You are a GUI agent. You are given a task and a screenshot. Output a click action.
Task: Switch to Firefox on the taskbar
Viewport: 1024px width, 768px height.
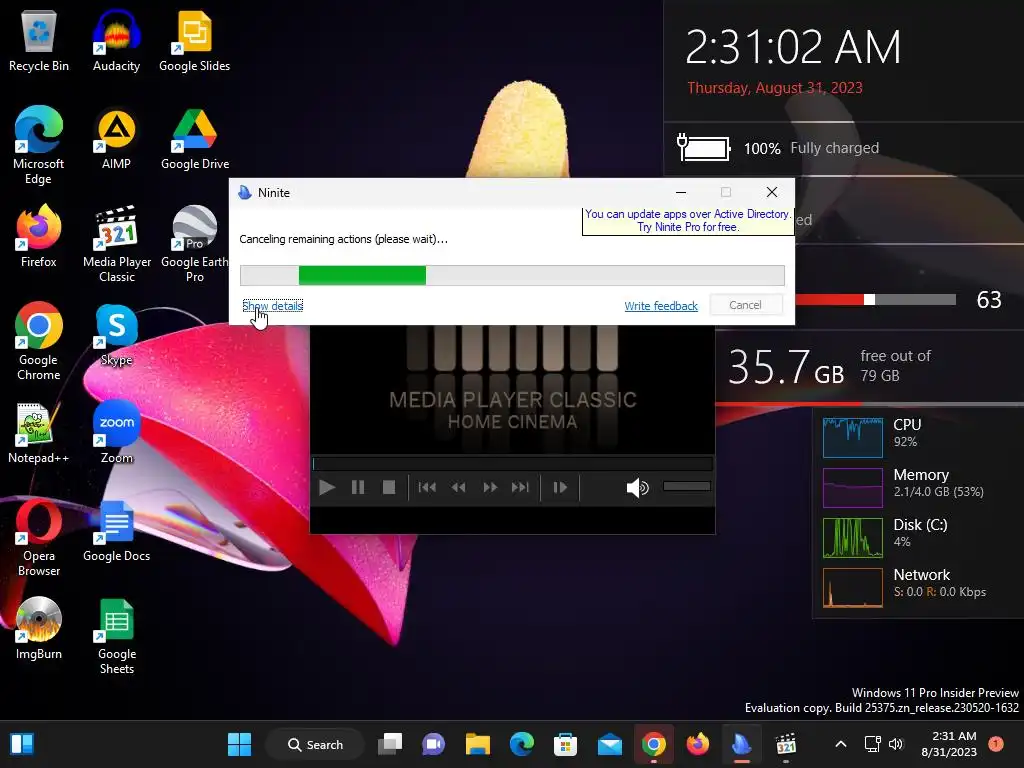coord(697,744)
